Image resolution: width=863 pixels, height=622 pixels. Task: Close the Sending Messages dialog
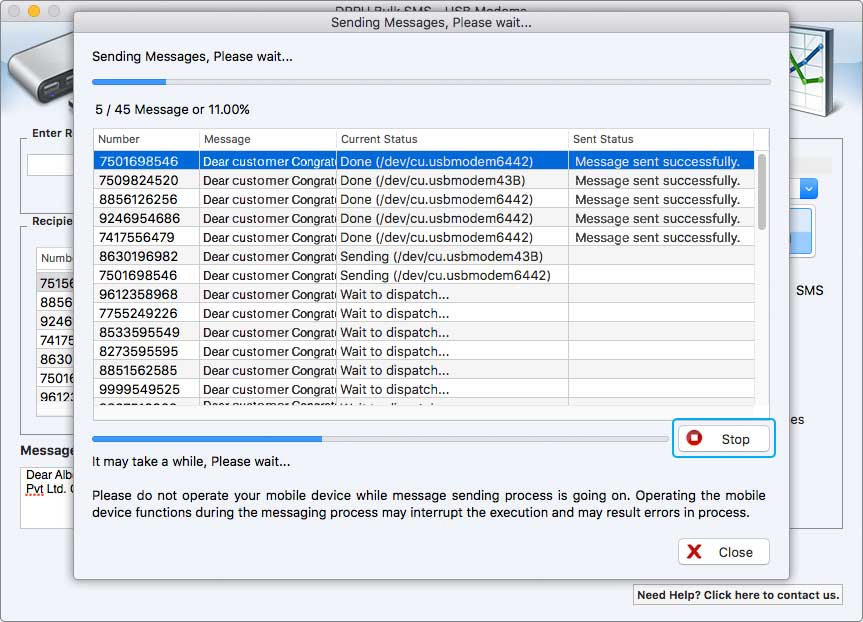pyautogui.click(x=723, y=552)
